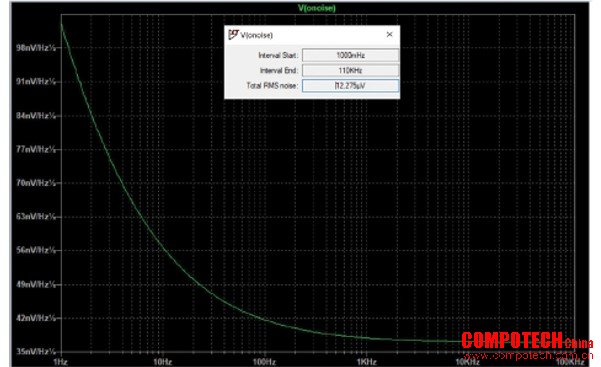The width and height of the screenshot is (601, 367).
Task: Click the V(onoise) dialog title text
Action: (x=256, y=35)
